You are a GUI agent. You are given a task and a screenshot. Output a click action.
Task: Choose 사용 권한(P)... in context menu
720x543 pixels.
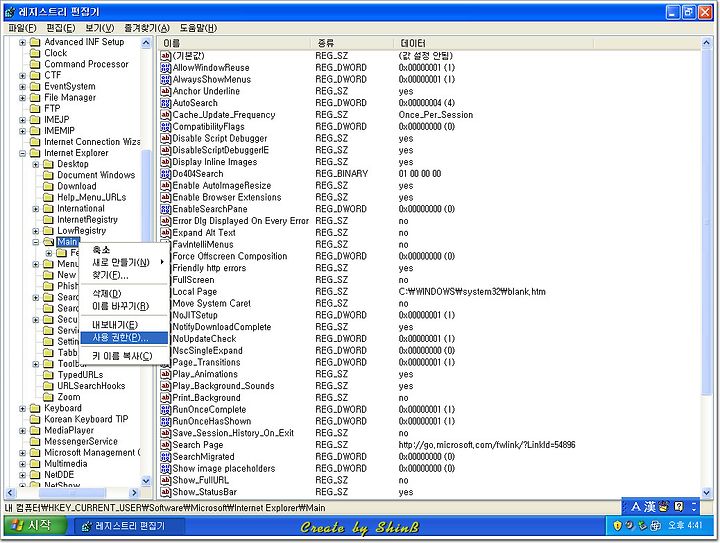(124, 338)
